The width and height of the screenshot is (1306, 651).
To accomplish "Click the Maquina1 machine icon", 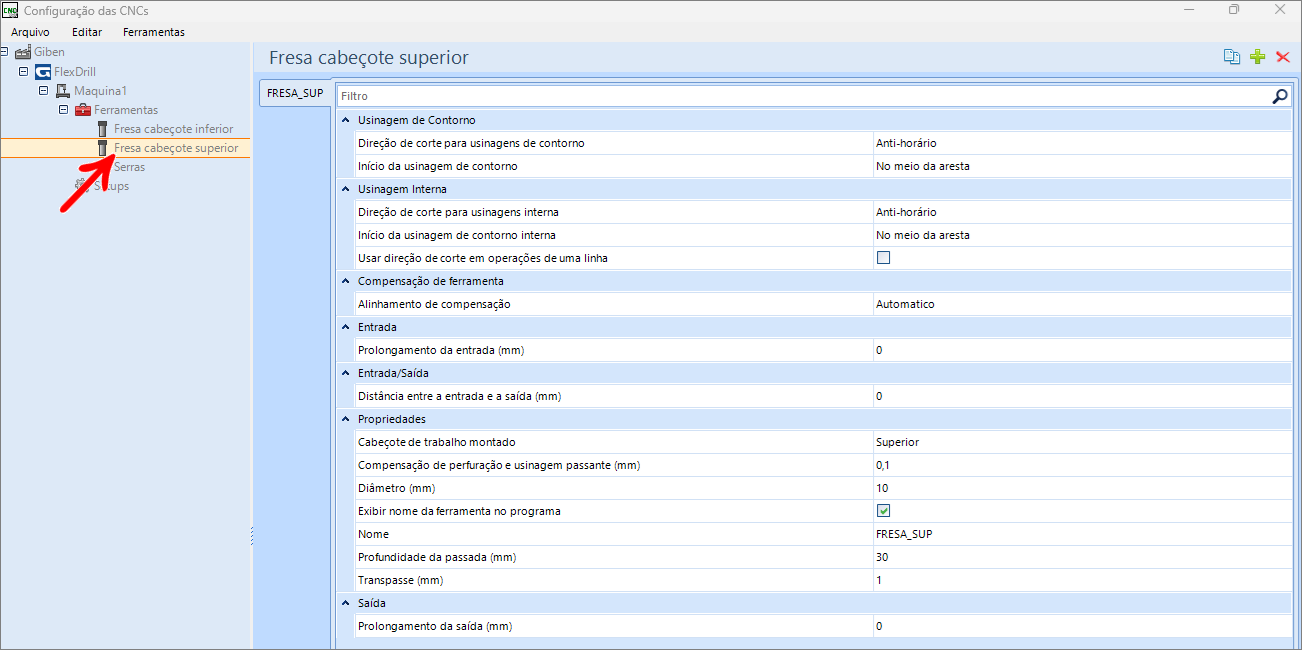I will tap(63, 91).
